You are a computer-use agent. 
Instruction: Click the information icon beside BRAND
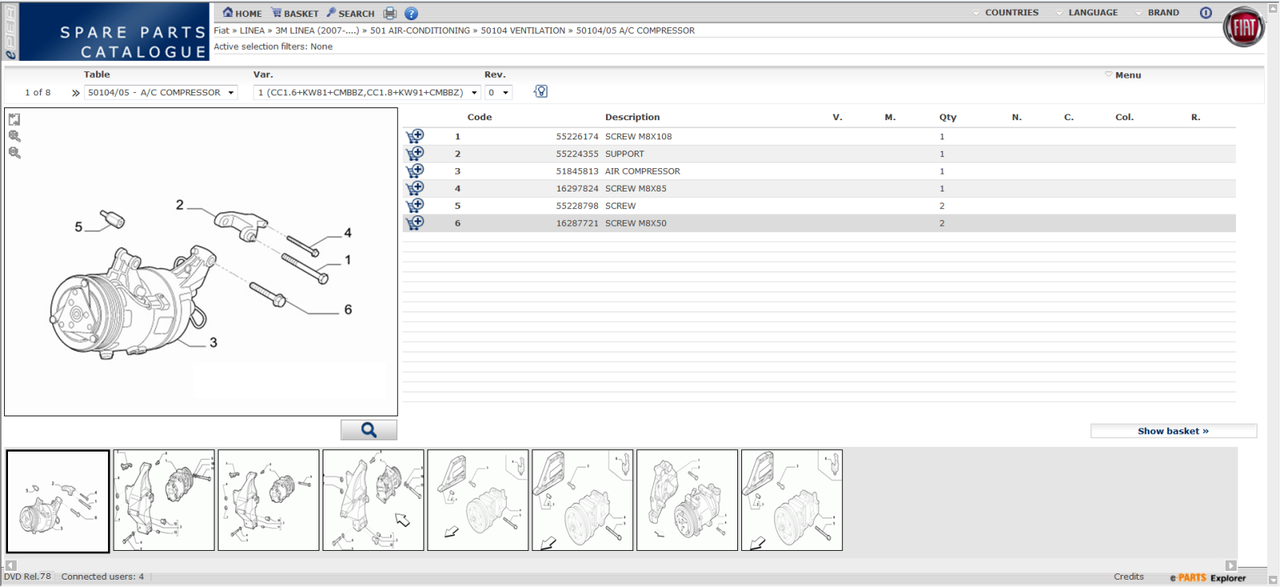tap(1205, 13)
